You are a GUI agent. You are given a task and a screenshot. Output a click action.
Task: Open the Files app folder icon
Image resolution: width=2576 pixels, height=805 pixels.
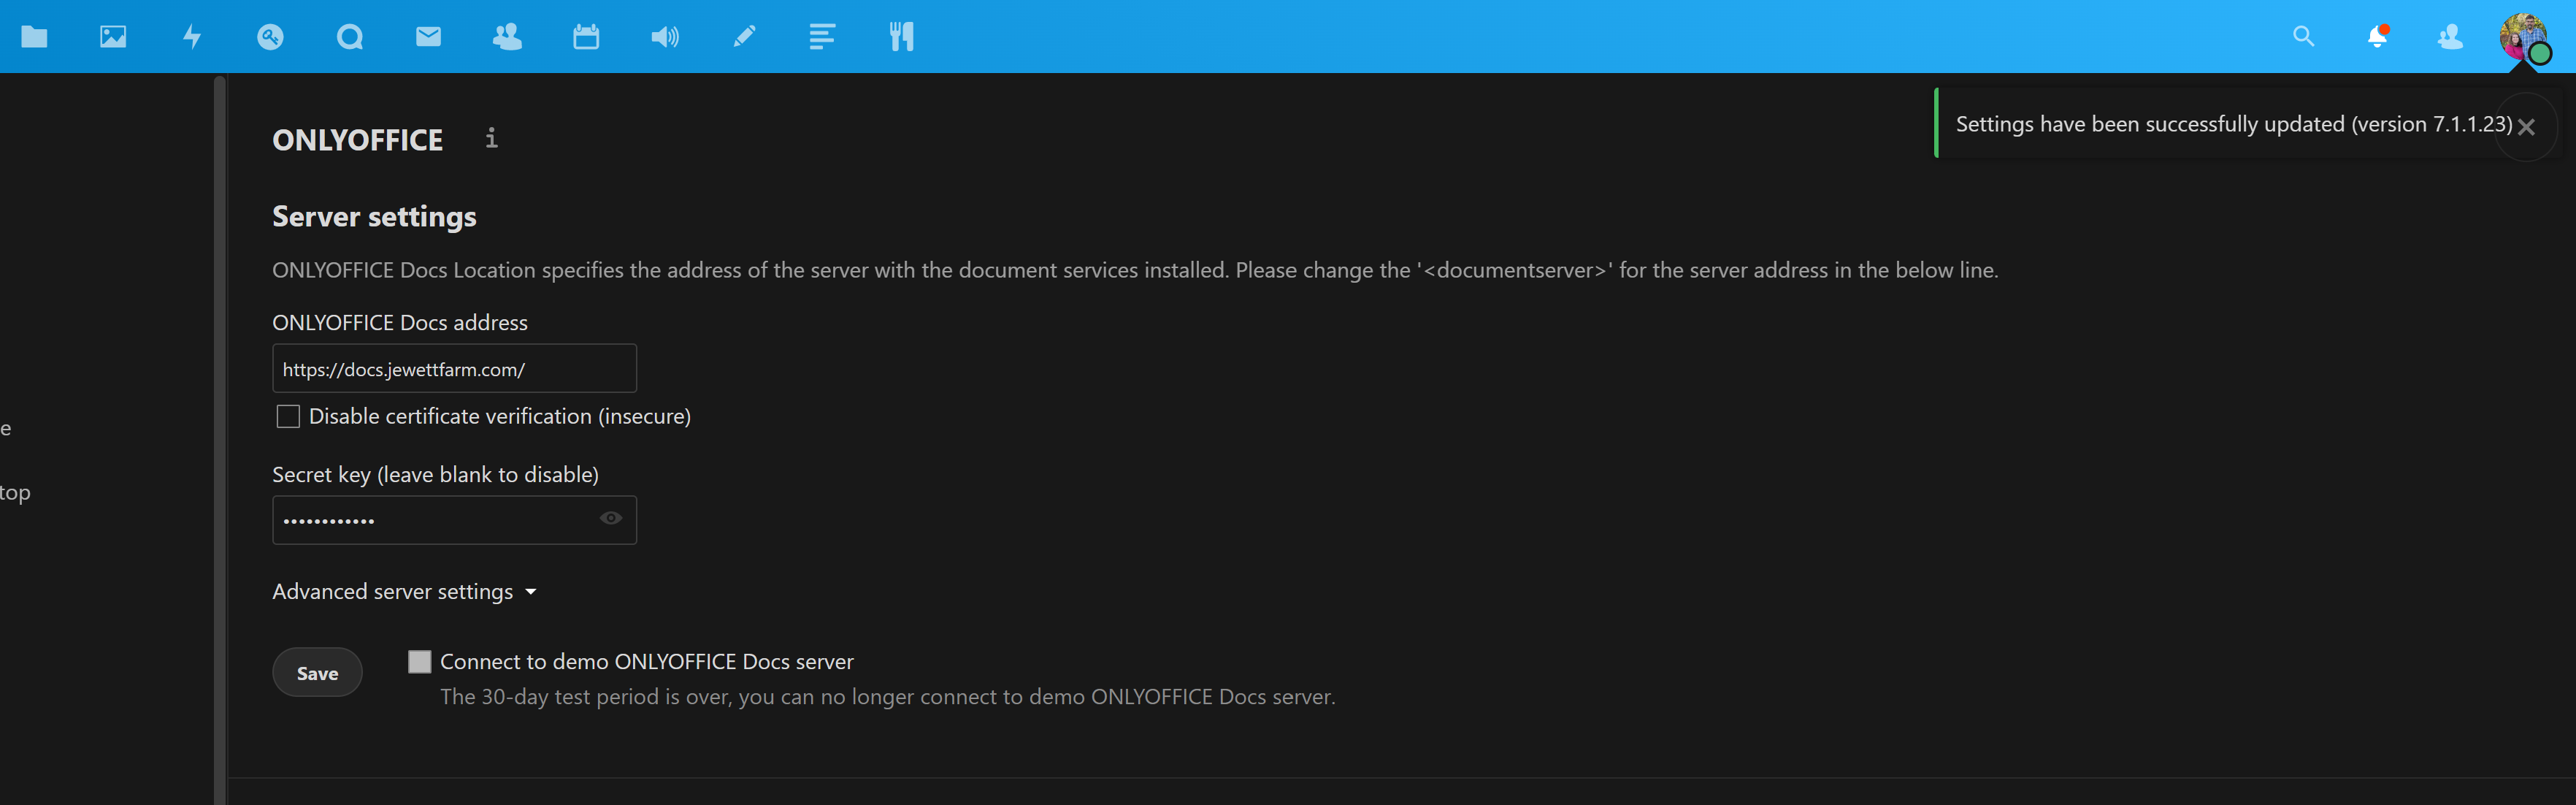(x=34, y=37)
